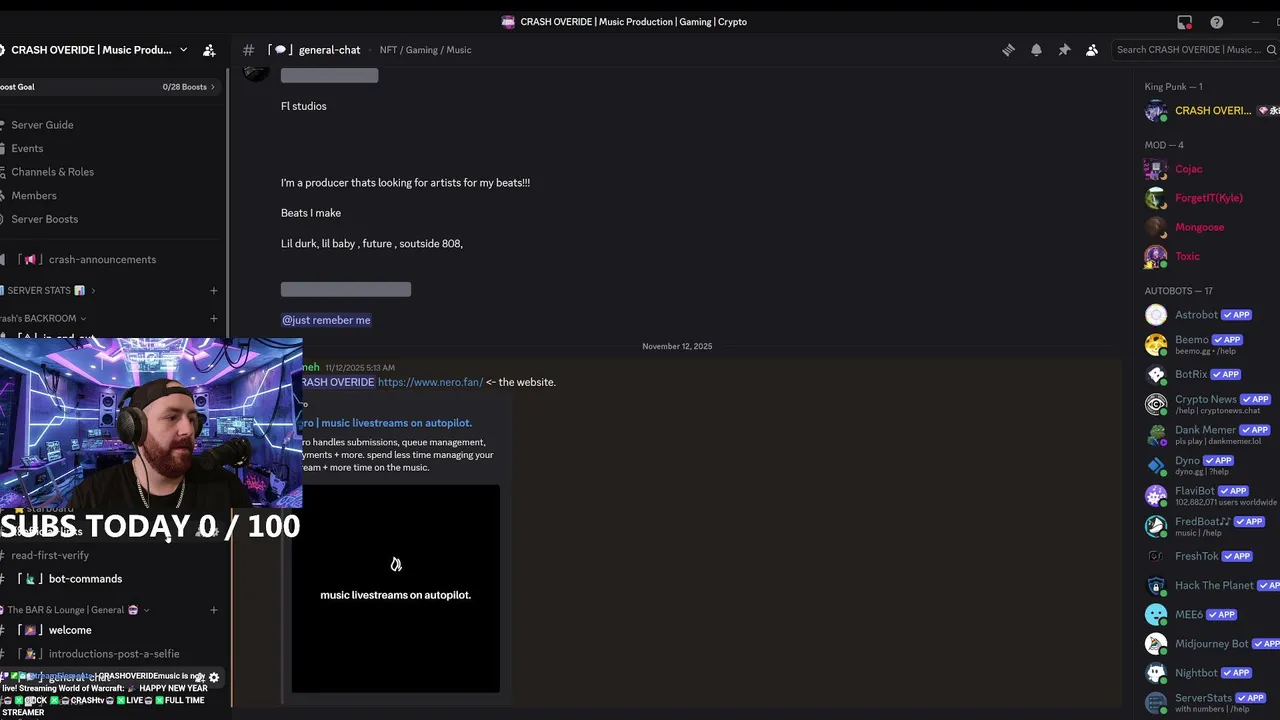Click the message timestamp 11/12/2025 5:13 AM
The height and width of the screenshot is (720, 1280).
[360, 368]
